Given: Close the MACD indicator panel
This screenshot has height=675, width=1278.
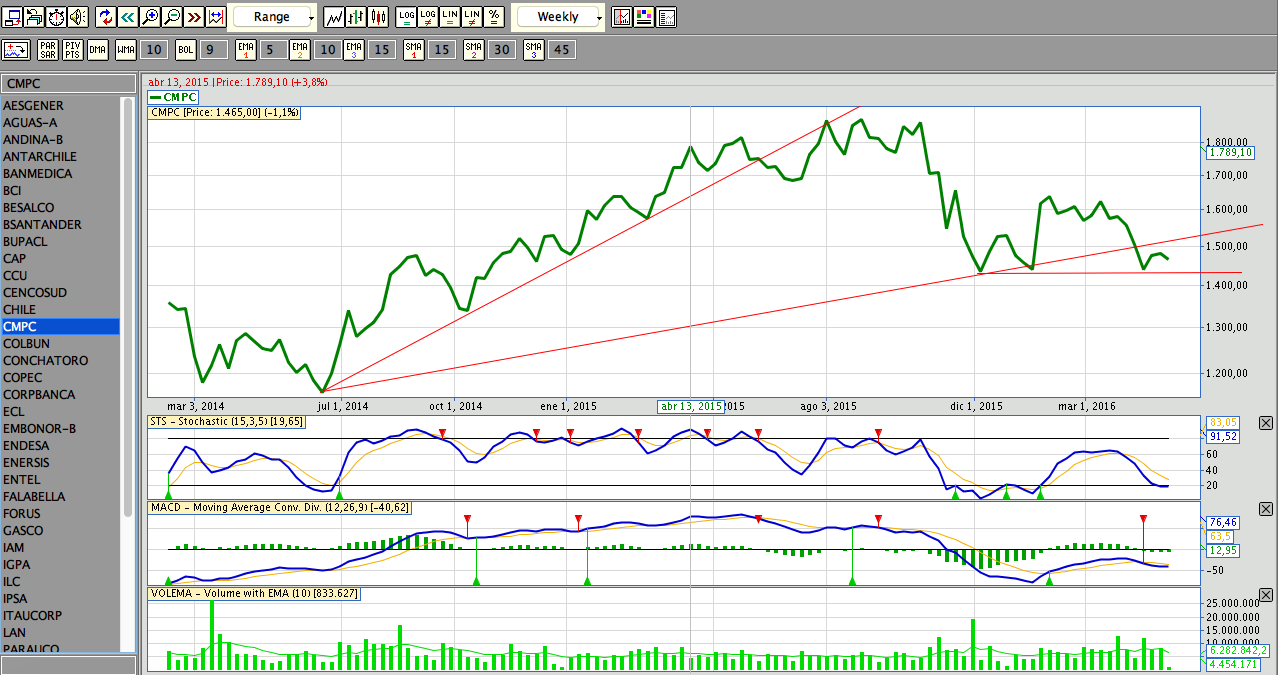Looking at the screenshot, I should click(x=1265, y=509).
